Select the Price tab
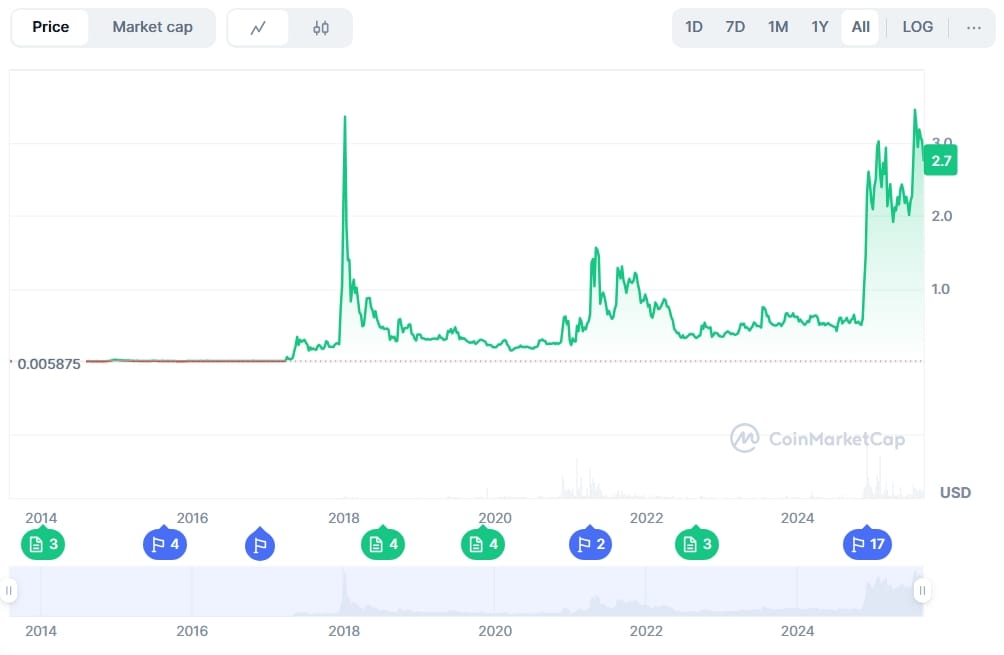This screenshot has width=1004, height=655. click(x=51, y=27)
